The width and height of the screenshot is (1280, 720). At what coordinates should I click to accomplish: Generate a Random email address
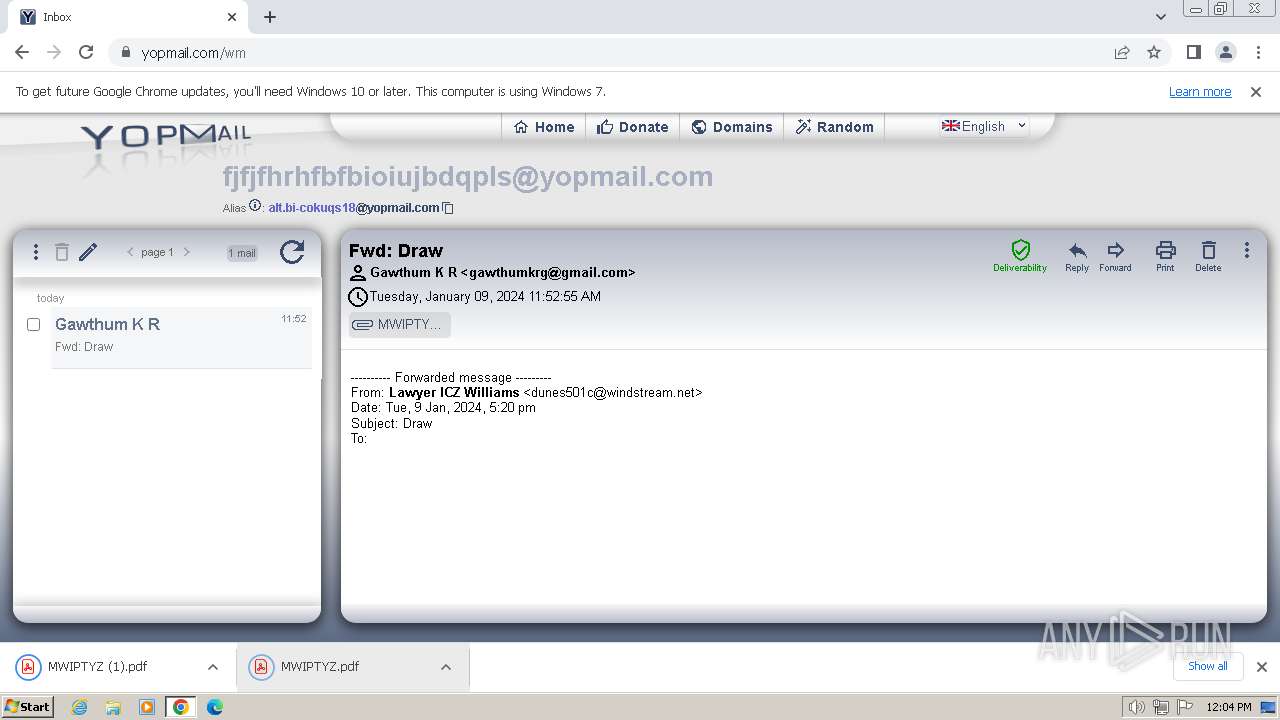[835, 127]
